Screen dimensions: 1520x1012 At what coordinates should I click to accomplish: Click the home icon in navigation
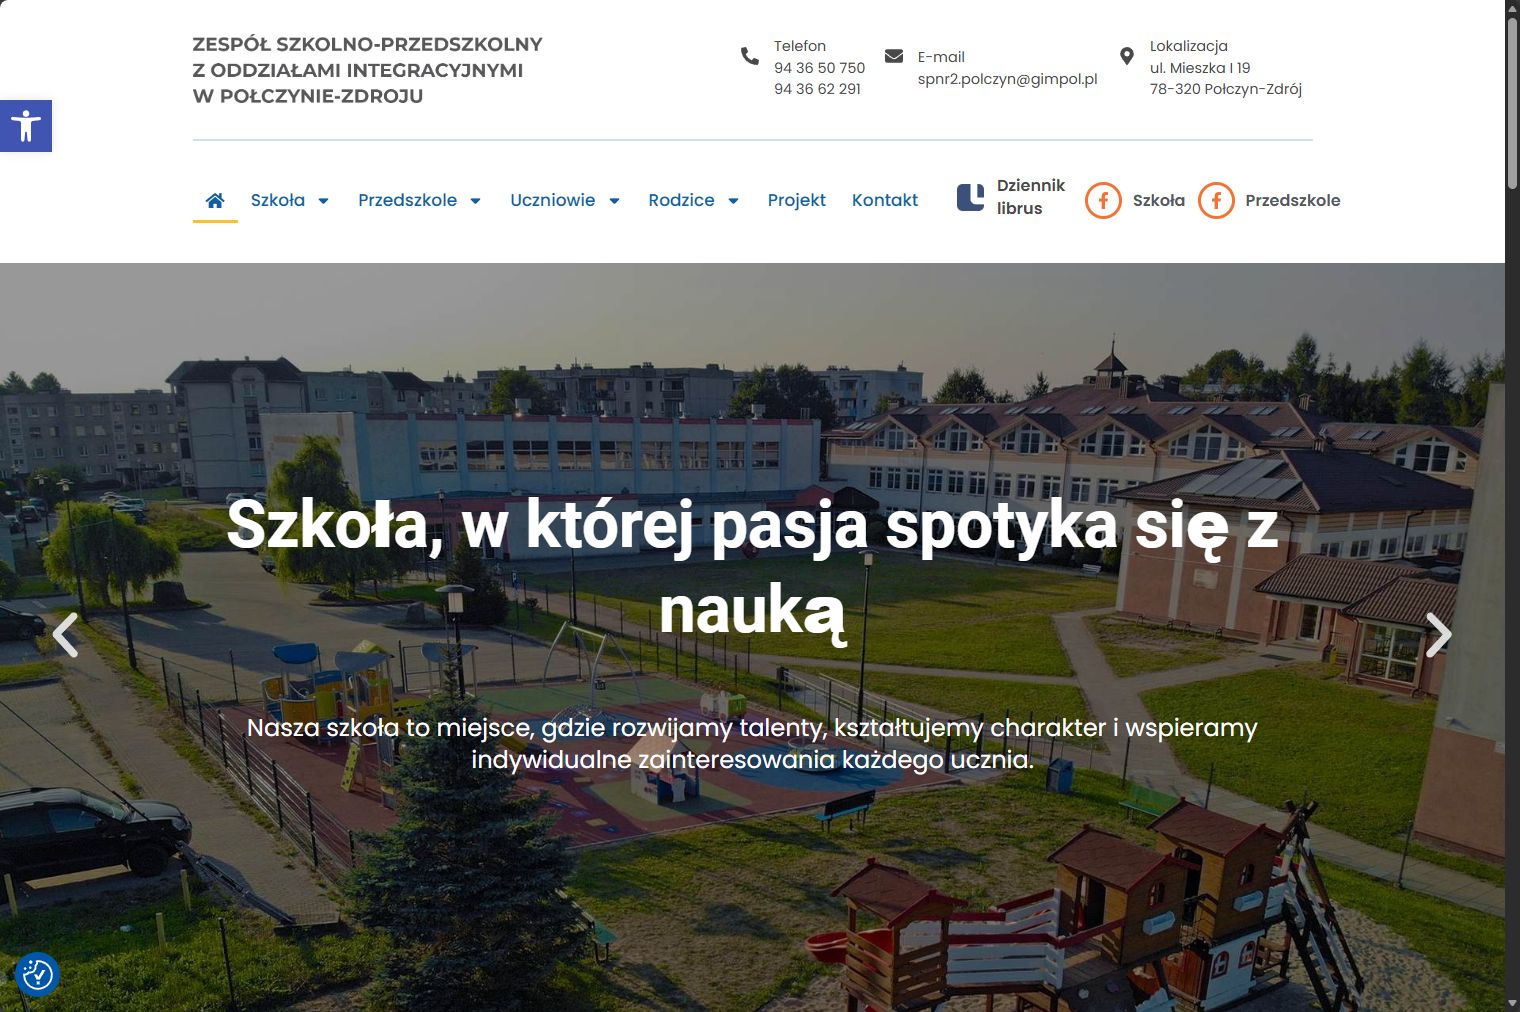(215, 200)
